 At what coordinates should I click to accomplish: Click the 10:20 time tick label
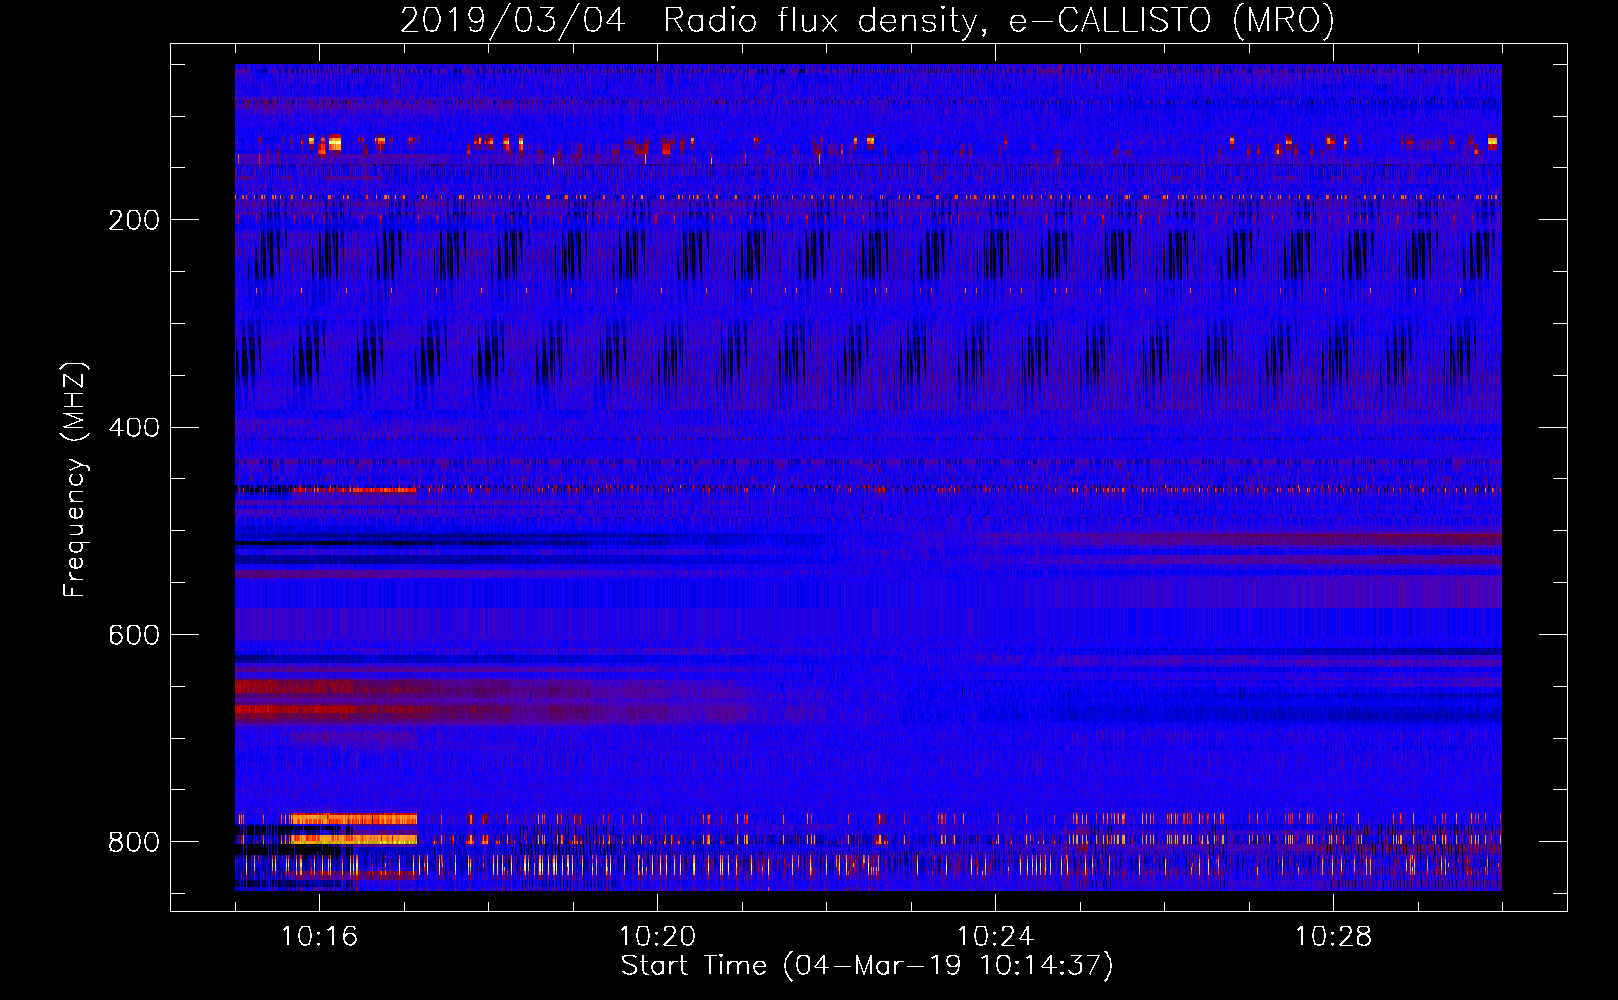pos(657,937)
